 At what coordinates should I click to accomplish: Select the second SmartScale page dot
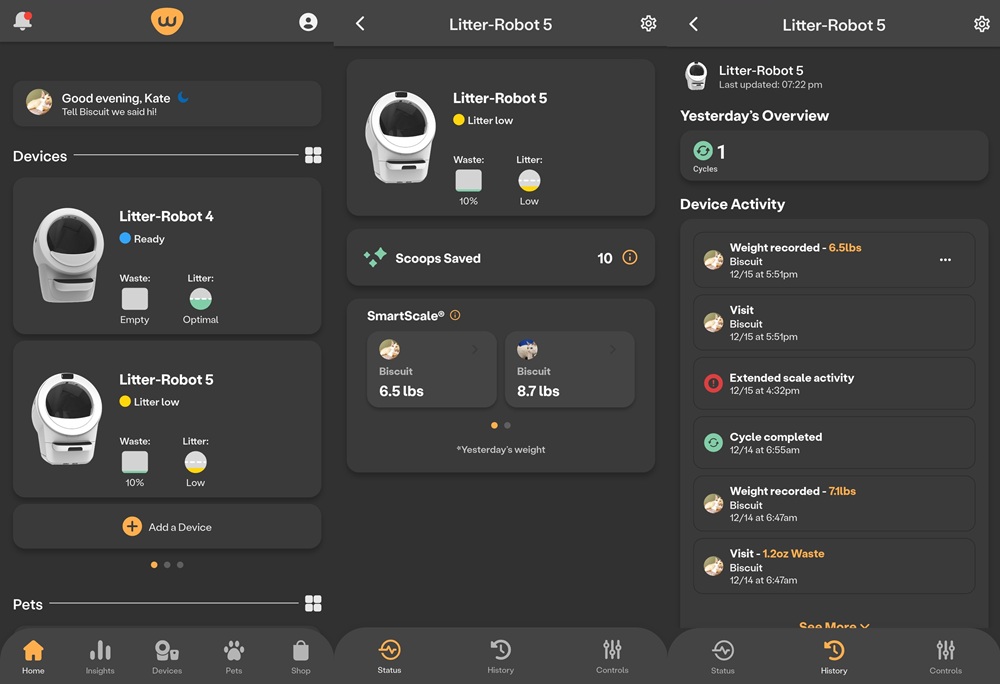click(507, 425)
